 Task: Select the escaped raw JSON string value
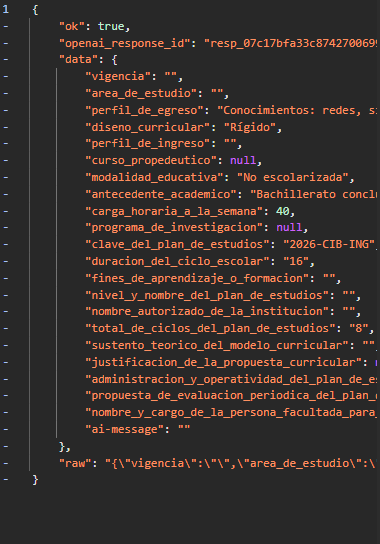click(241, 464)
